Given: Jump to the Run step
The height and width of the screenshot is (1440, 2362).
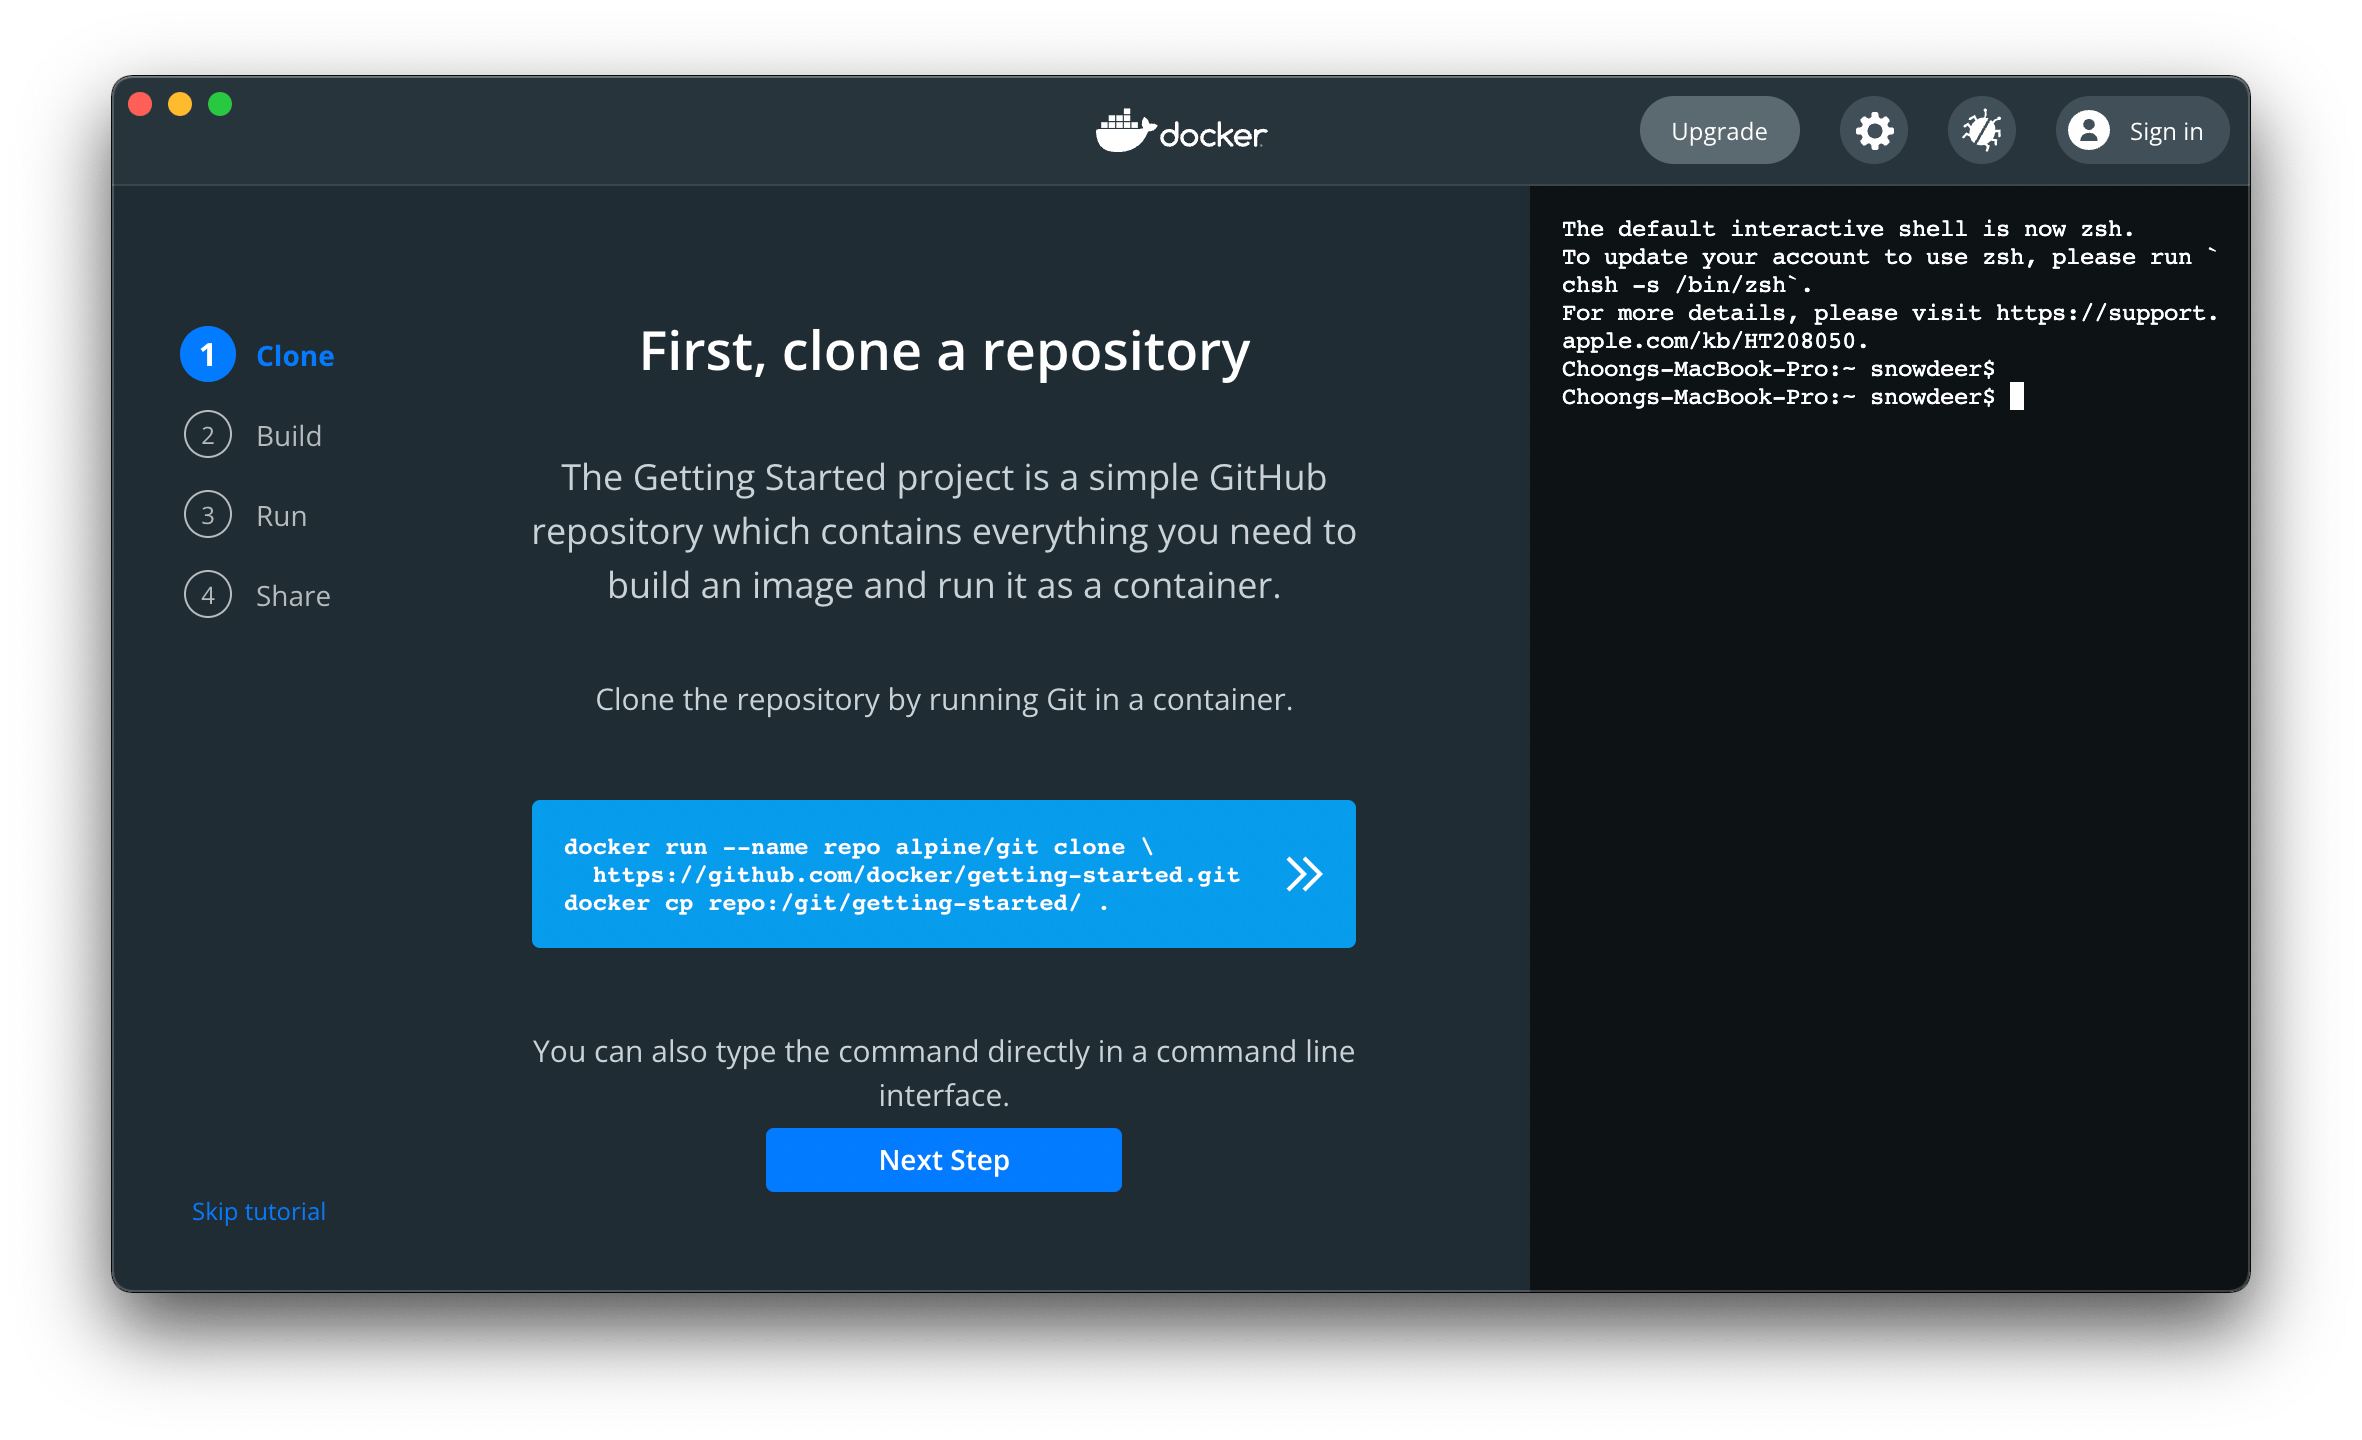Looking at the screenshot, I should pyautogui.click(x=282, y=516).
